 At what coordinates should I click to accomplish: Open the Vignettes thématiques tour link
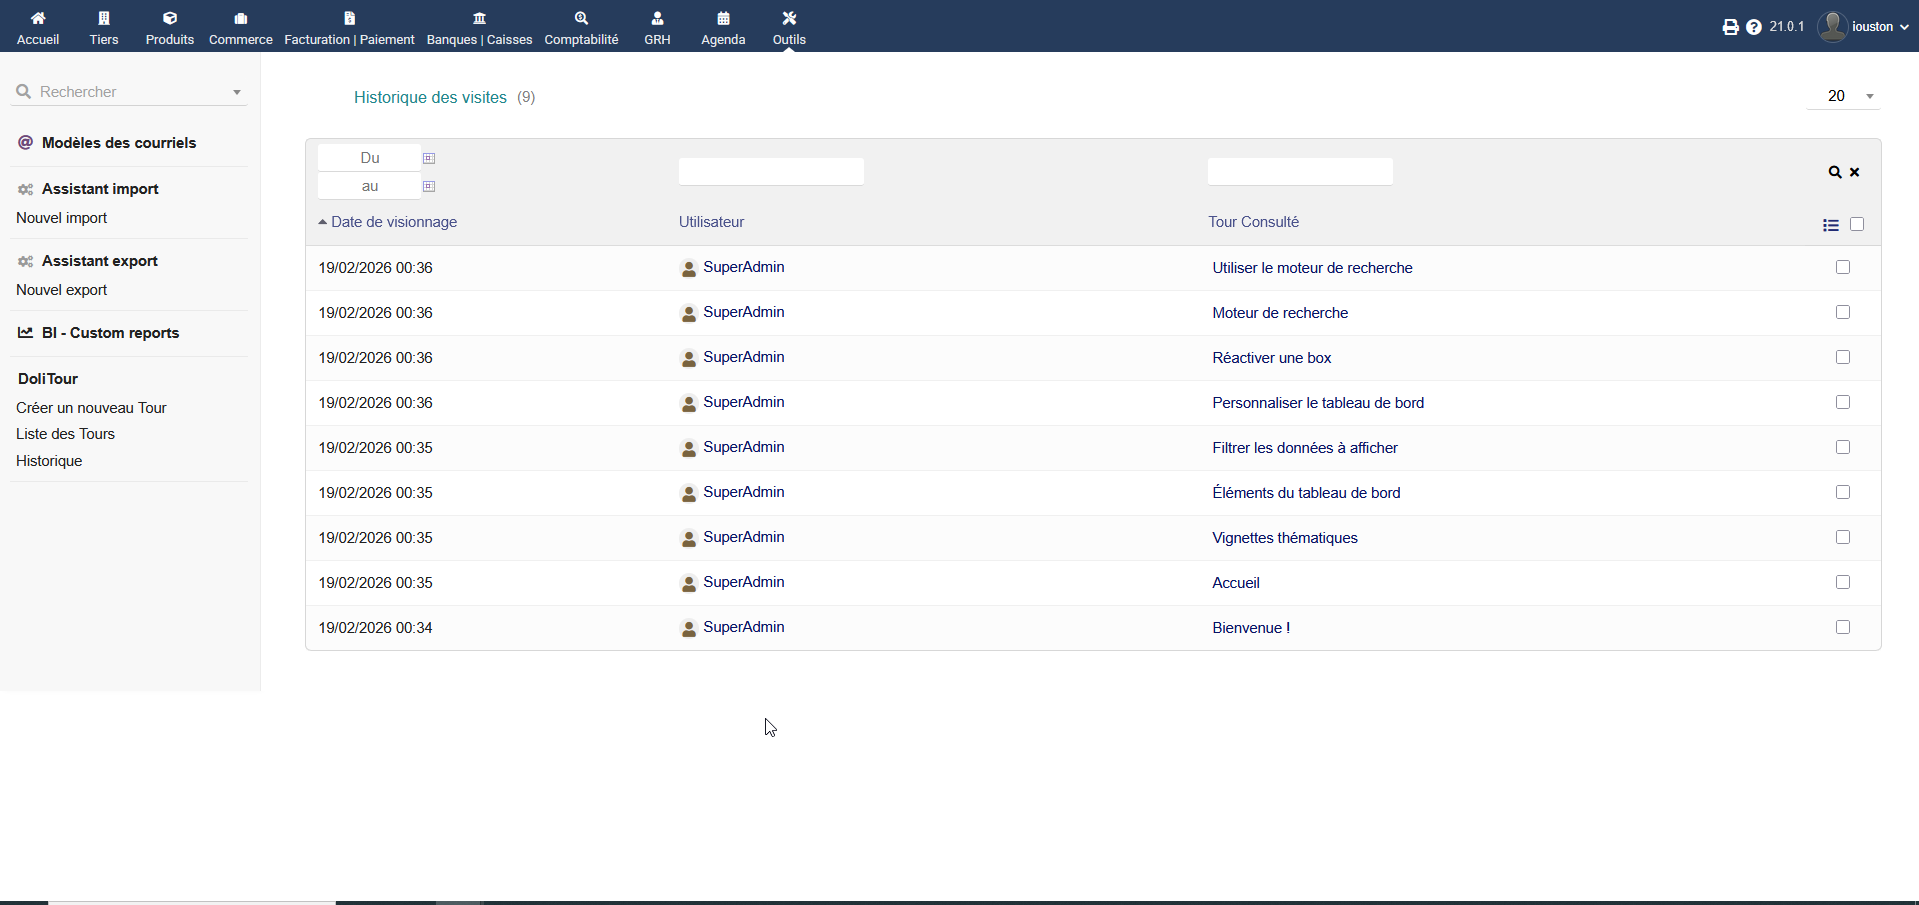click(x=1285, y=538)
